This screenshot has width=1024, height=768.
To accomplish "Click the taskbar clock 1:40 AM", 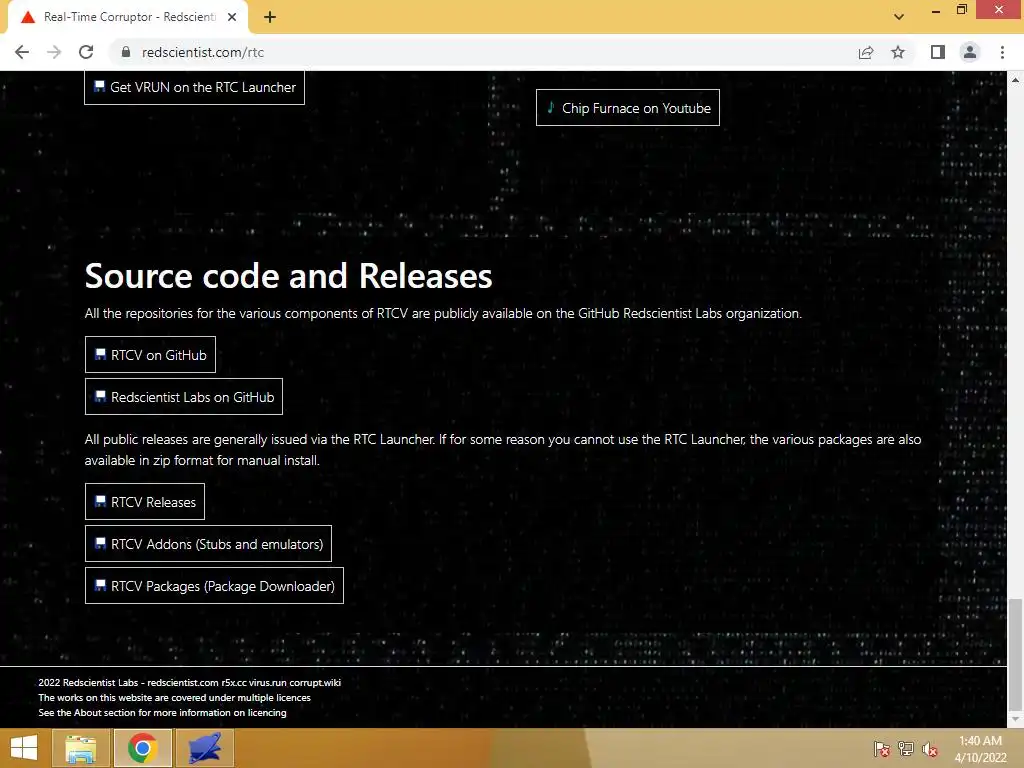I will (x=980, y=741).
